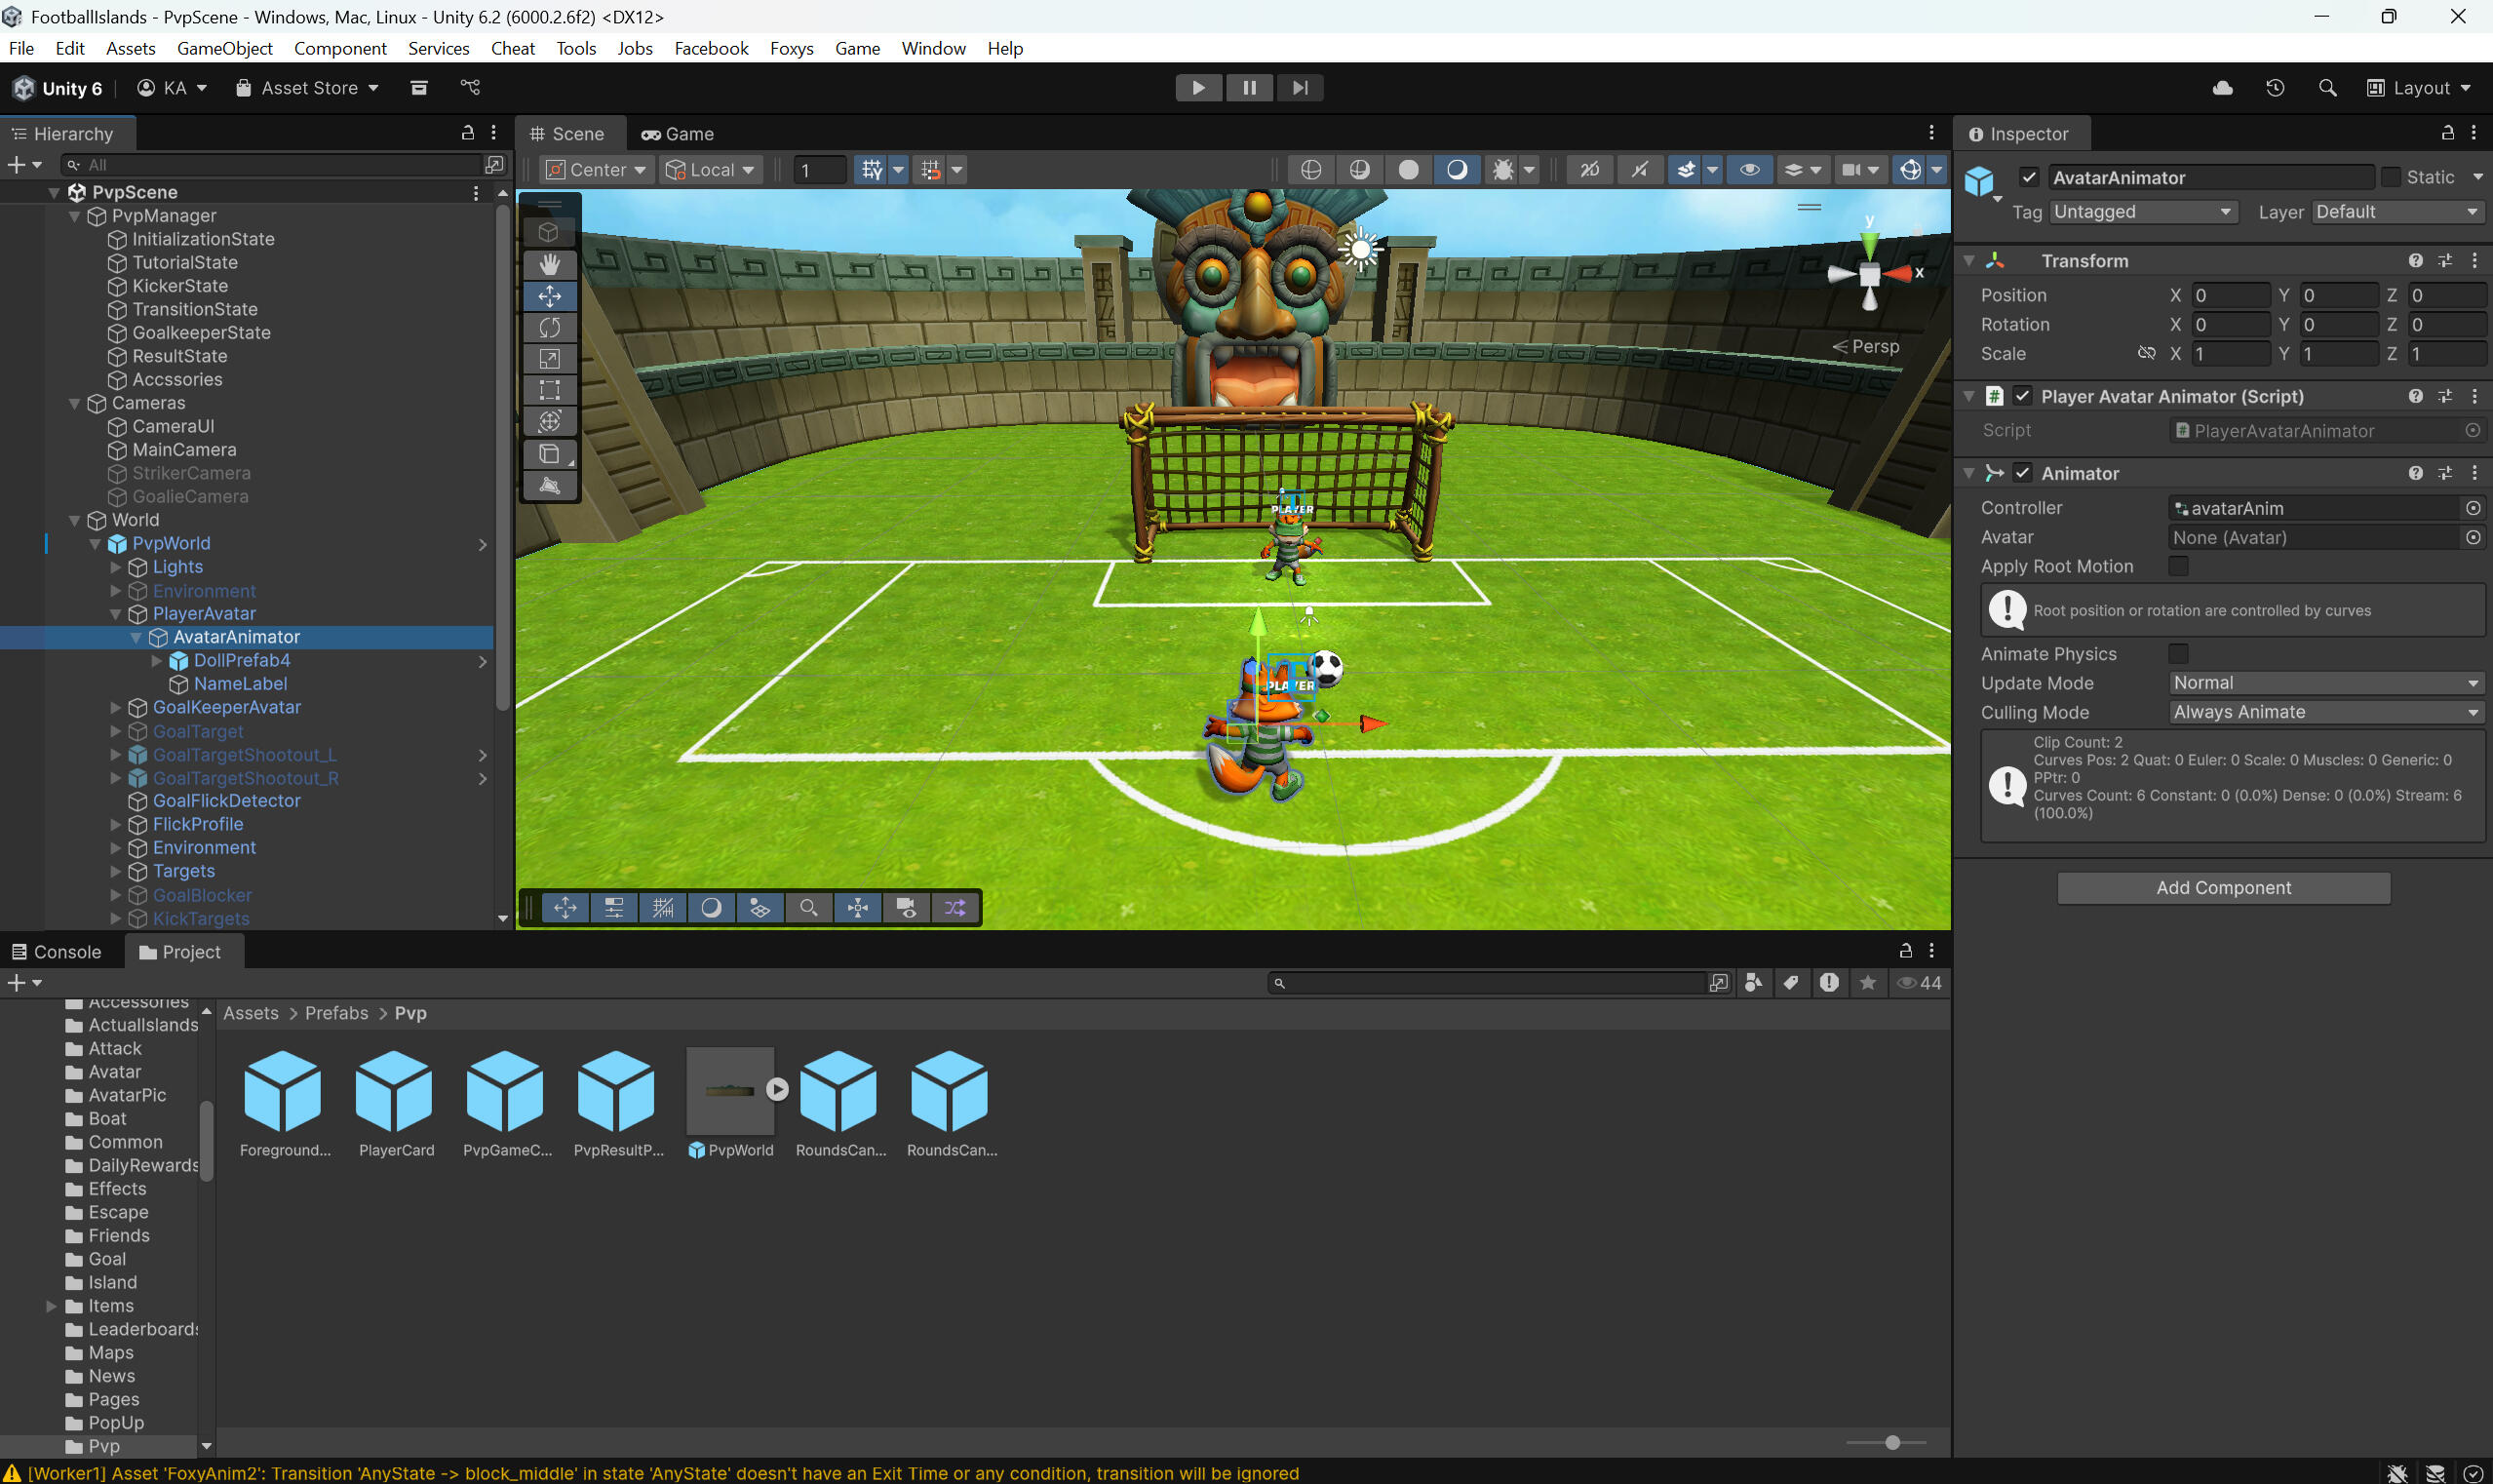Select the Hand view tool
This screenshot has width=2493, height=1484.
click(549, 264)
